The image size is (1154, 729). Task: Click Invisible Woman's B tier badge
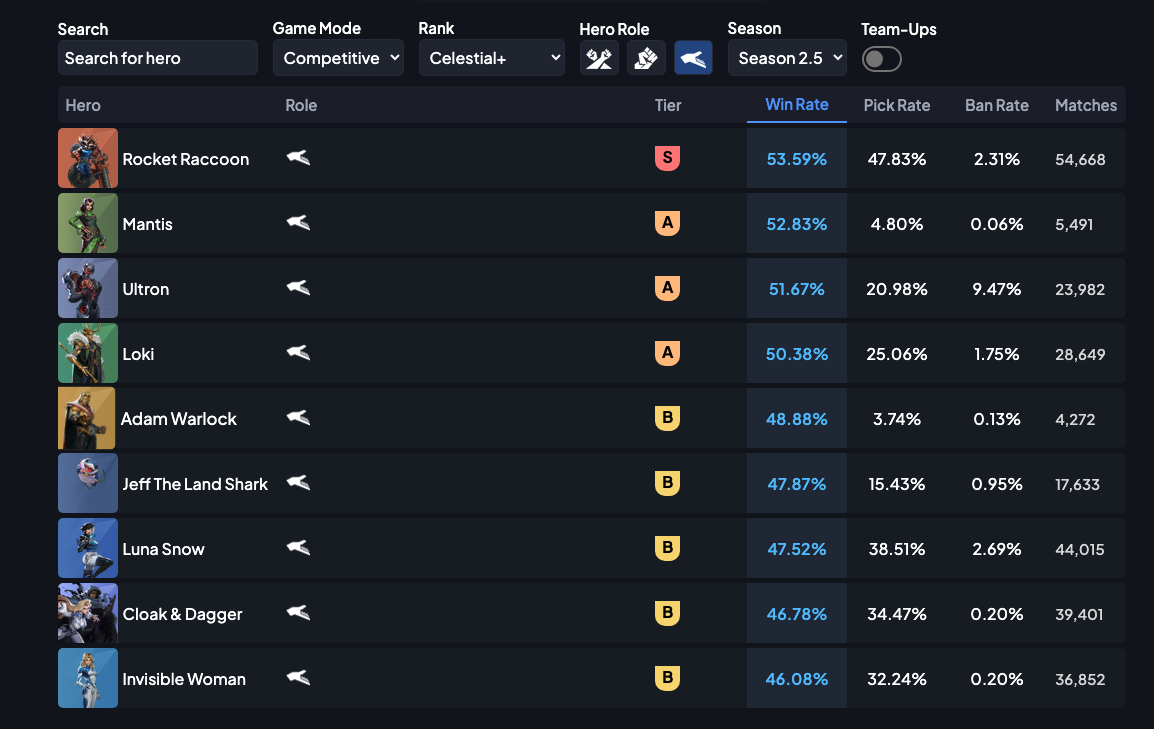tap(668, 678)
